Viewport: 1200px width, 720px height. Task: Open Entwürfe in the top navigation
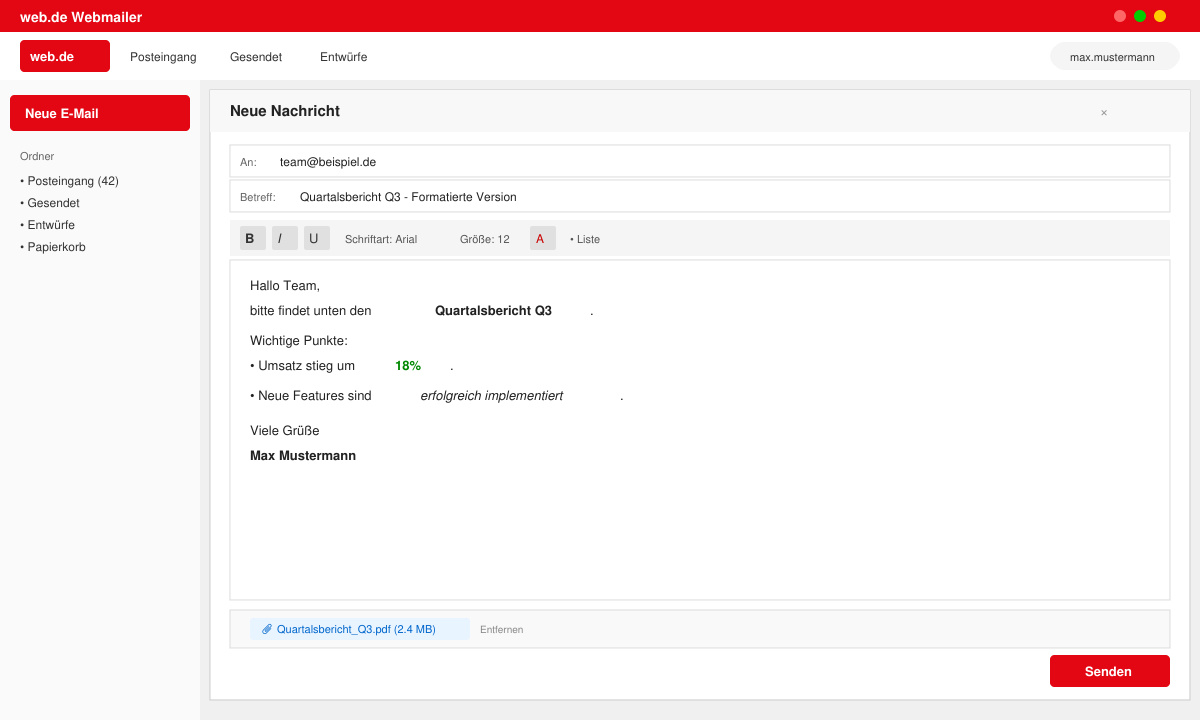tap(344, 57)
